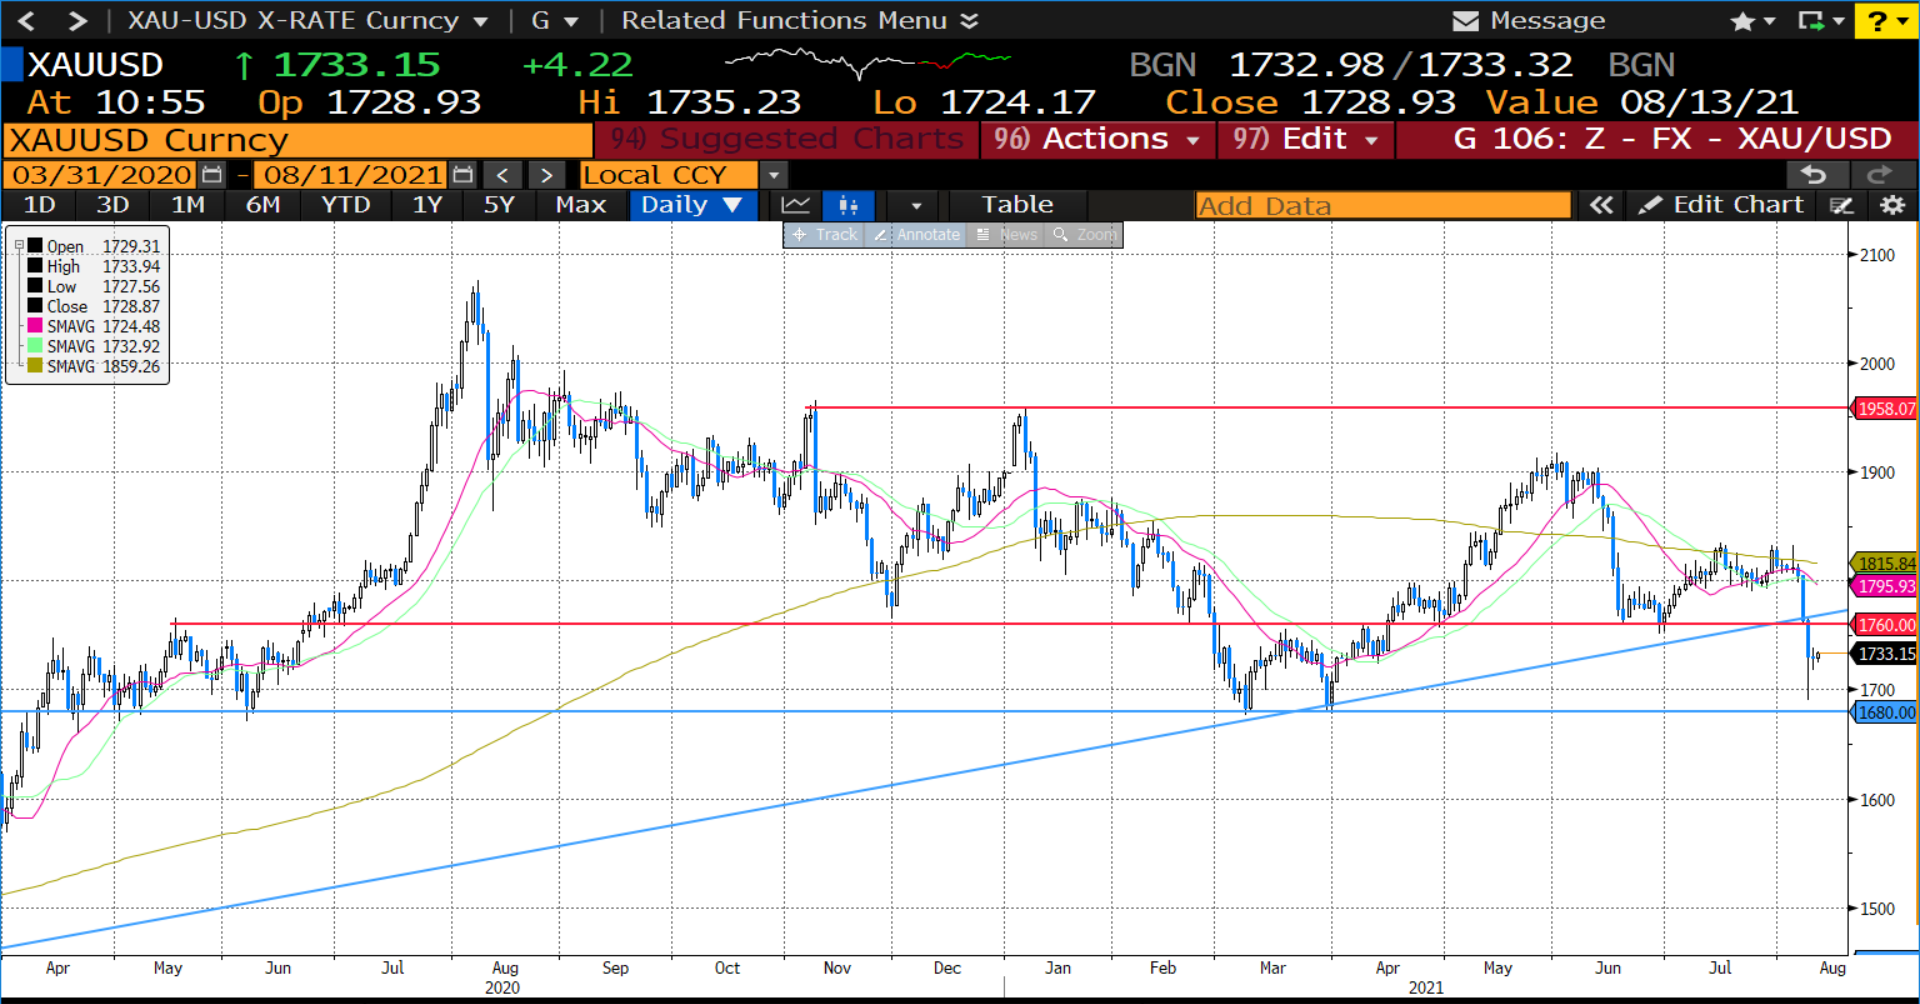Viewport: 1920px width, 1004px height.
Task: Click the green SMAVG 1732.92 swatch
Action: (x=35, y=346)
